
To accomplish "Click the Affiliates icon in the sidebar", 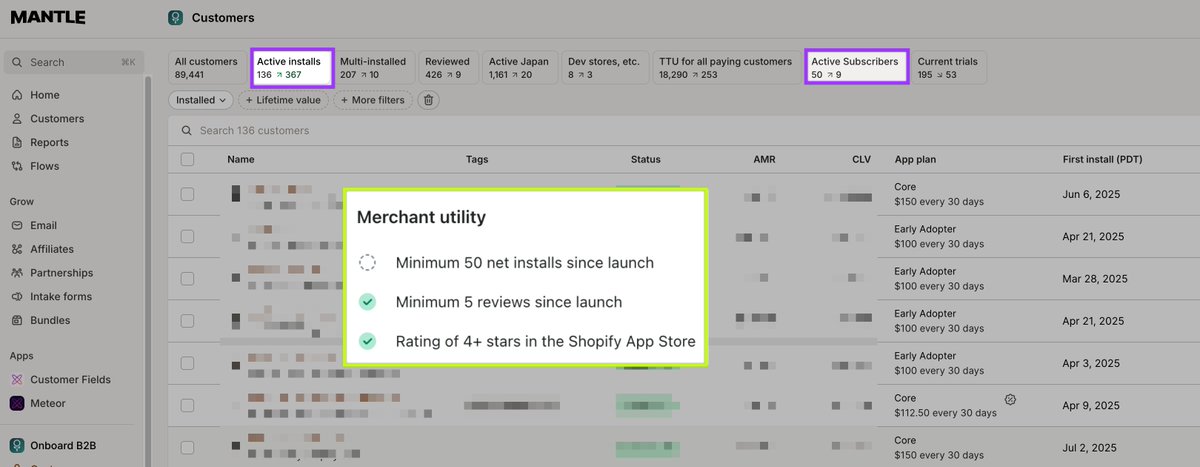I will pos(17,249).
